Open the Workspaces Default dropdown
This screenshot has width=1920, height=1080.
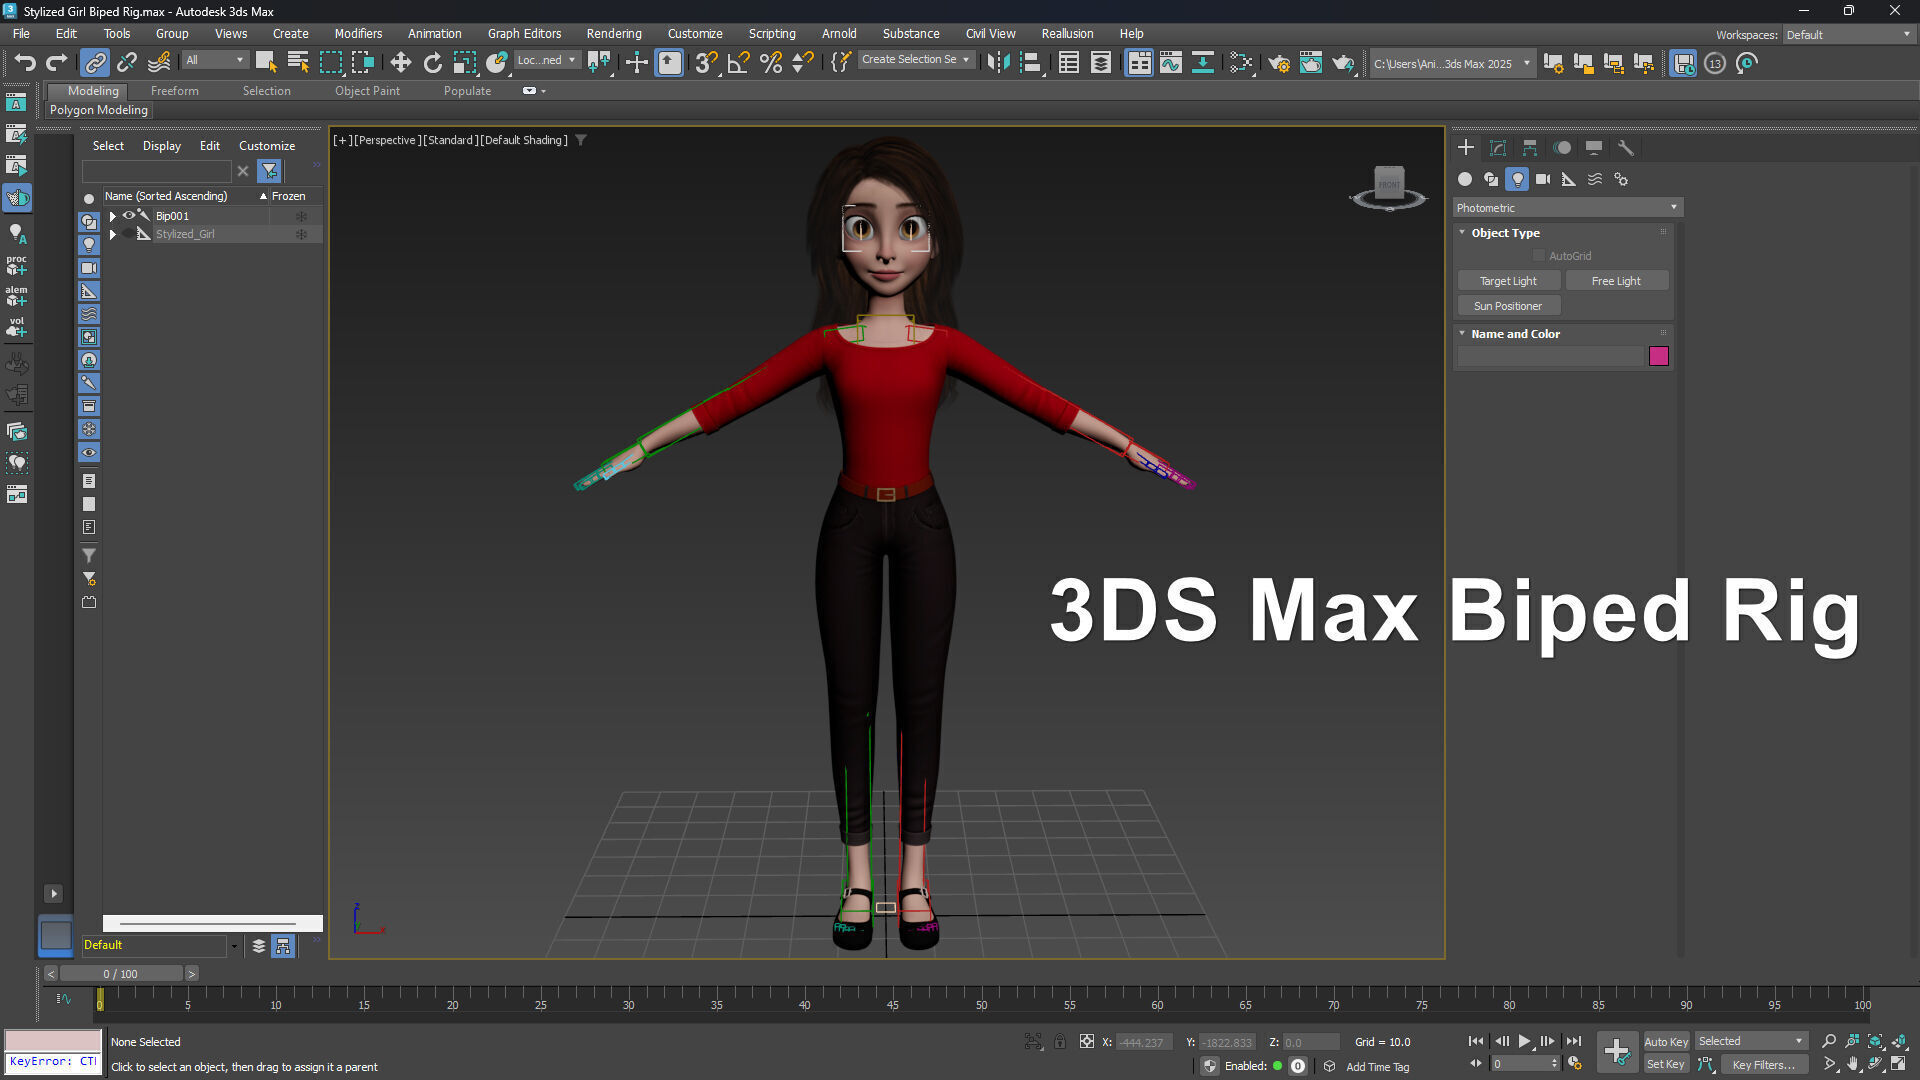click(1848, 34)
